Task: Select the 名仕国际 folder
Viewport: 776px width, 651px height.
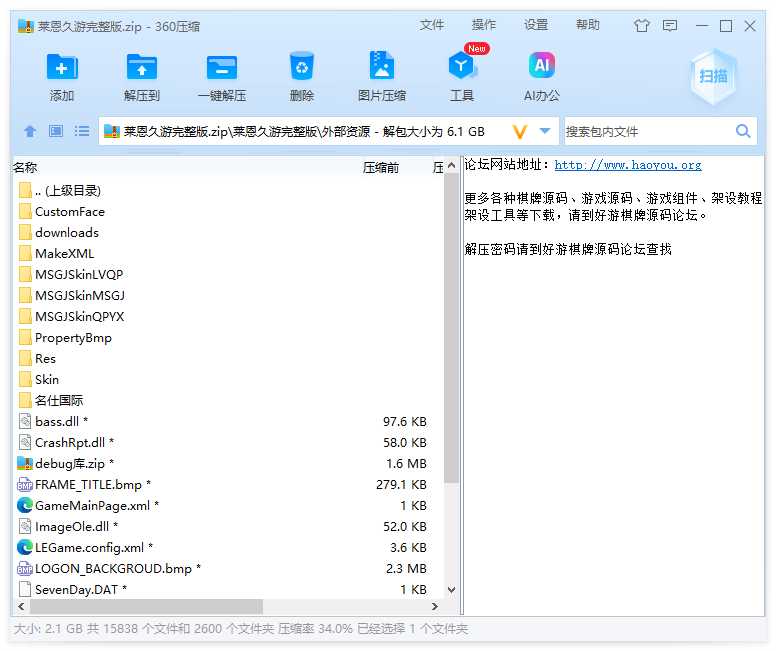Action: [x=50, y=400]
